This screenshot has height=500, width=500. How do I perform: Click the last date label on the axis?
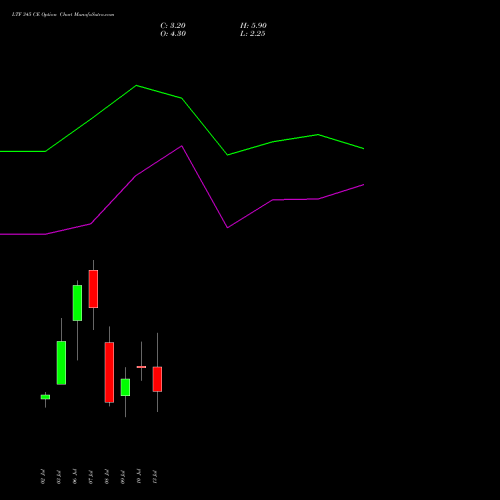pyautogui.click(x=155, y=477)
